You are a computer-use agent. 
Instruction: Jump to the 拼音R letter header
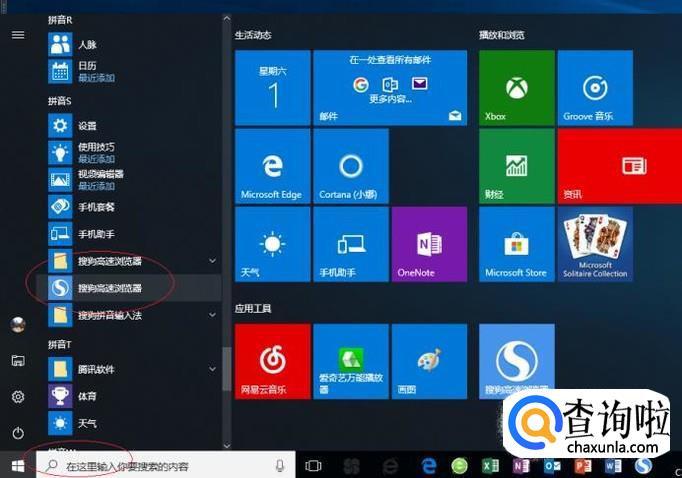pyautogui.click(x=60, y=20)
